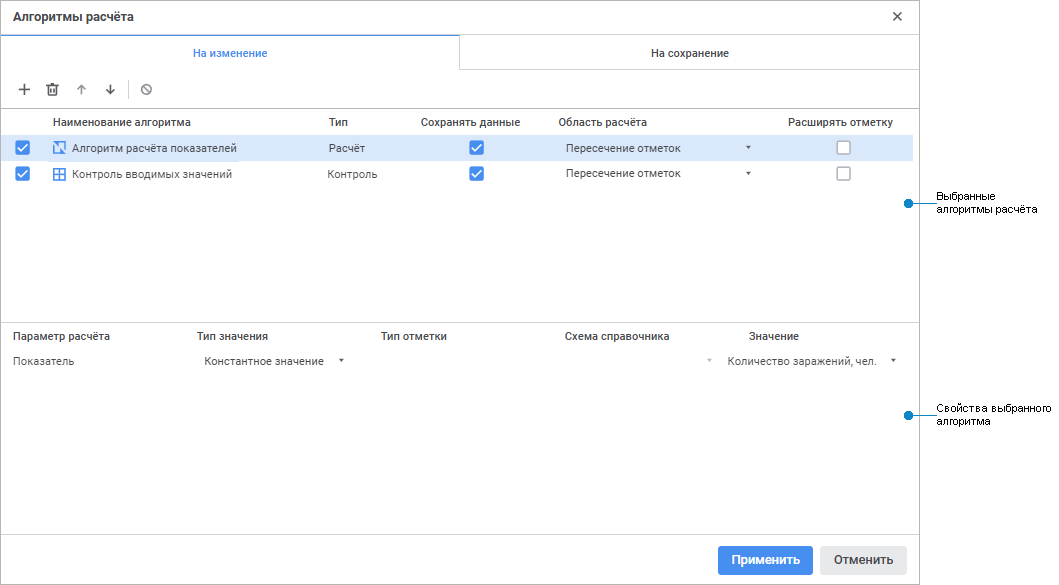This screenshot has height=585, width=1059.
Task: Close the Алгоритмы расчёта dialog
Action: point(897,17)
